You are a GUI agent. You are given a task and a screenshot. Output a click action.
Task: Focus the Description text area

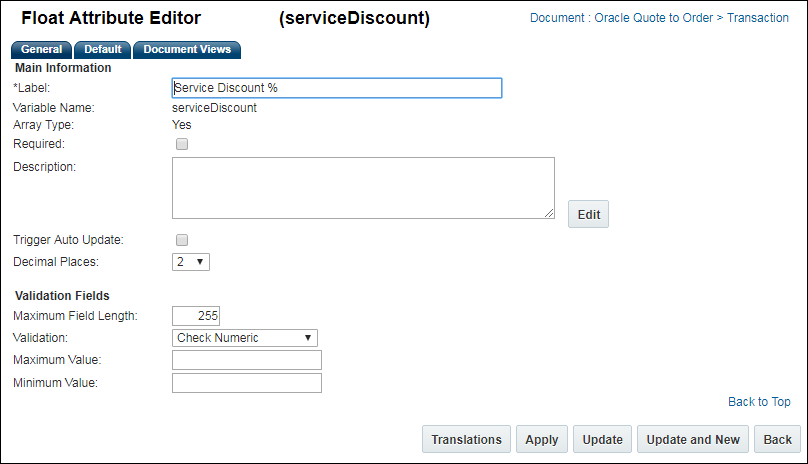click(x=363, y=187)
